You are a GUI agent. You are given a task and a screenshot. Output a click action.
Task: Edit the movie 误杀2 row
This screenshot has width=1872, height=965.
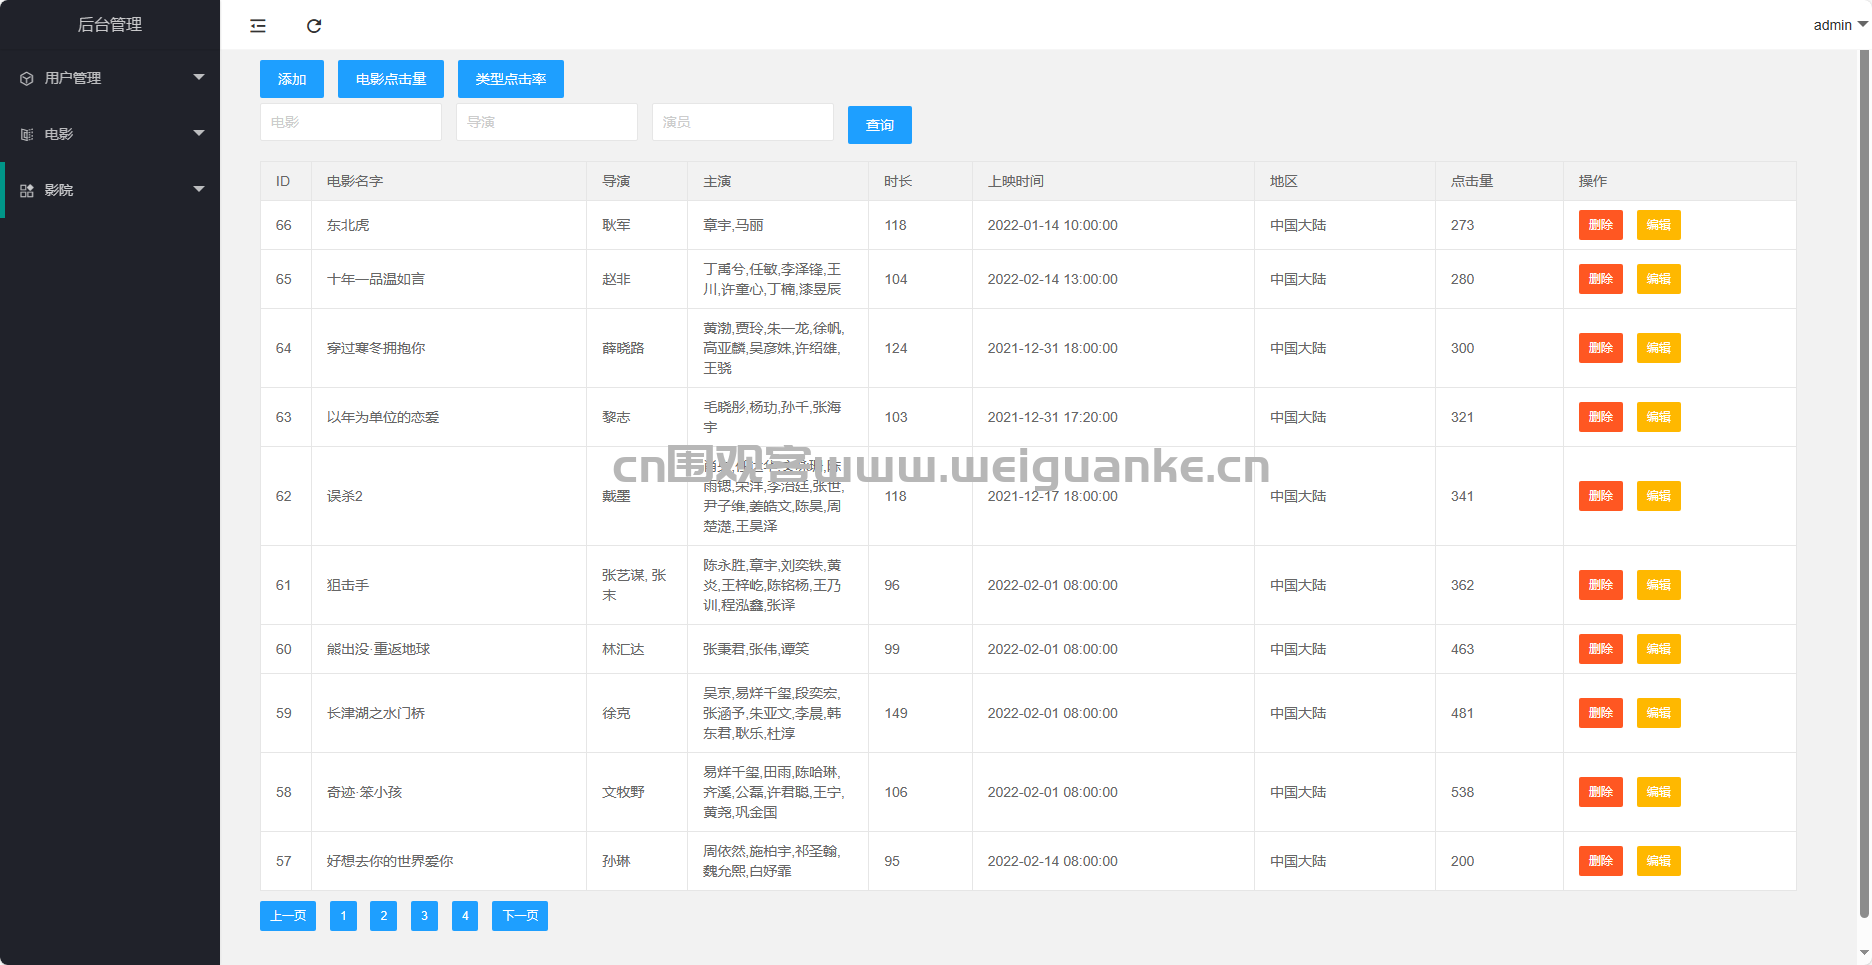click(x=1658, y=496)
